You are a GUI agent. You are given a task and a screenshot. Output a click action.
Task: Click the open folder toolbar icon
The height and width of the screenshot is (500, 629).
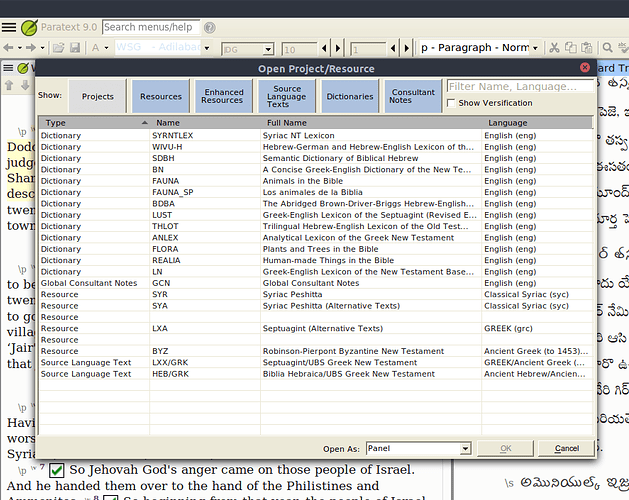(59, 48)
